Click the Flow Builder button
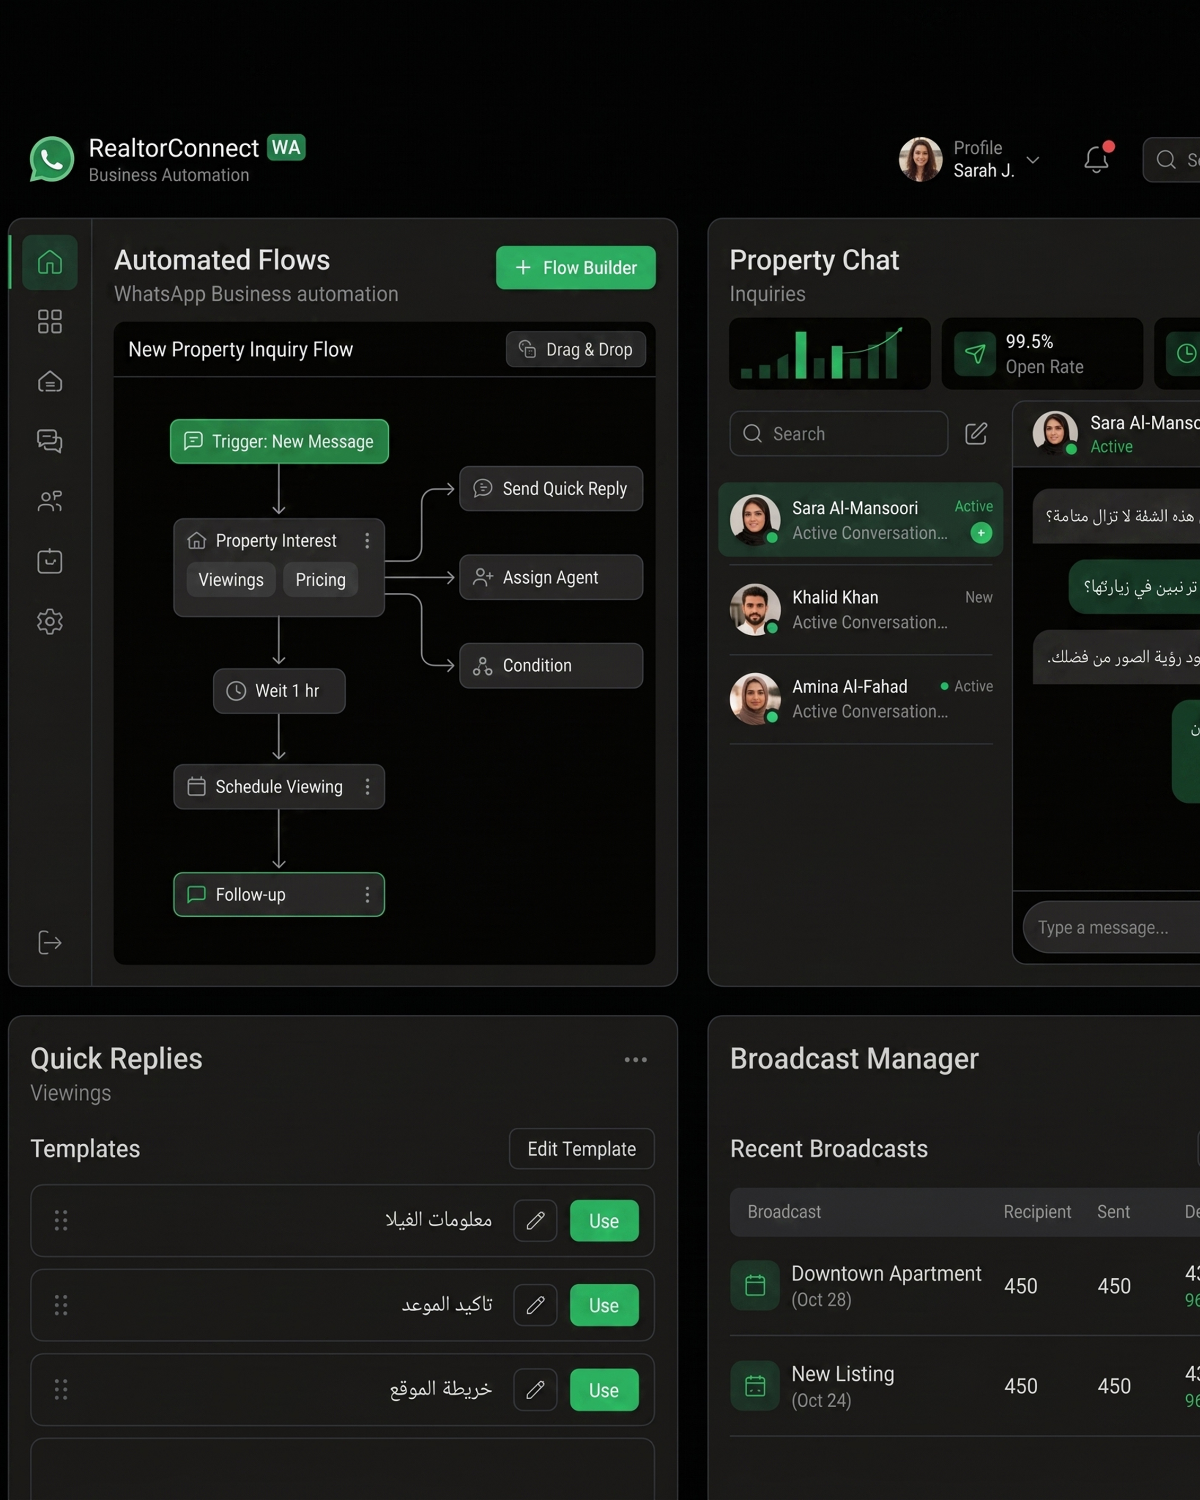The height and width of the screenshot is (1500, 1200). coord(576,267)
